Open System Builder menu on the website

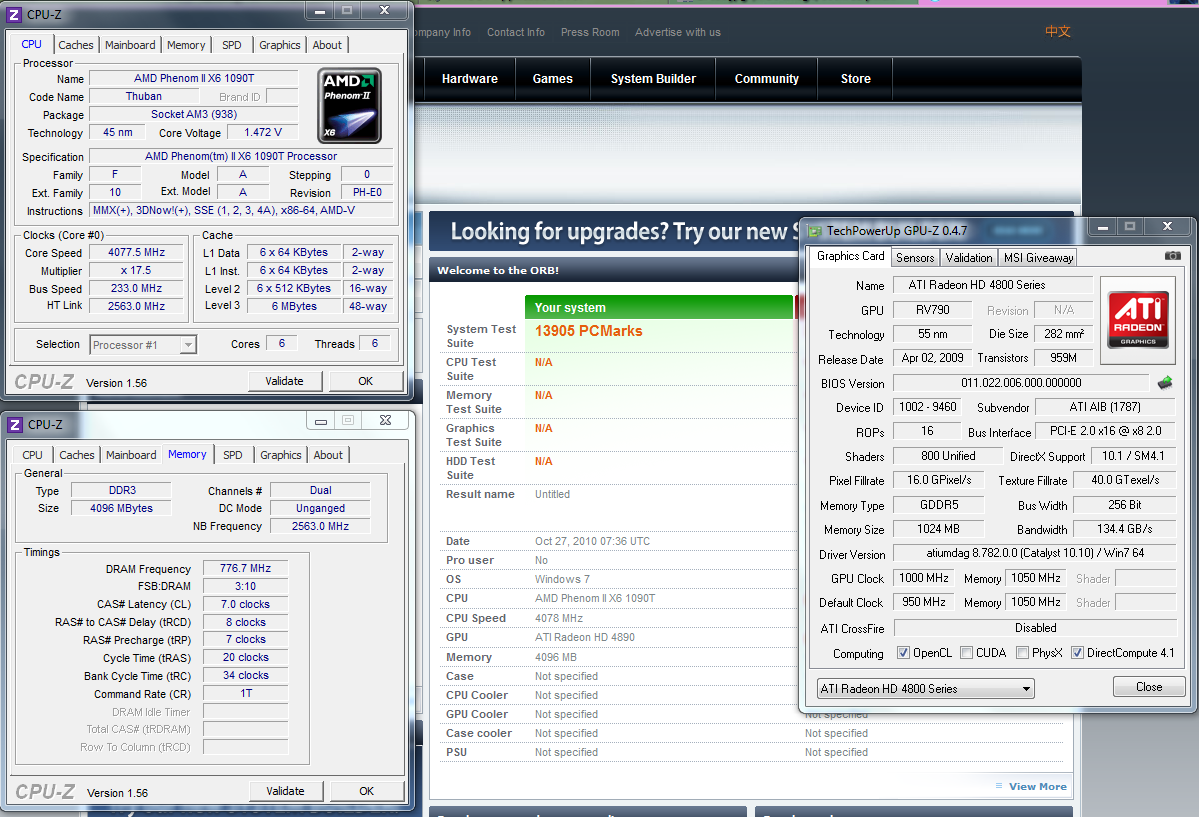(653, 79)
